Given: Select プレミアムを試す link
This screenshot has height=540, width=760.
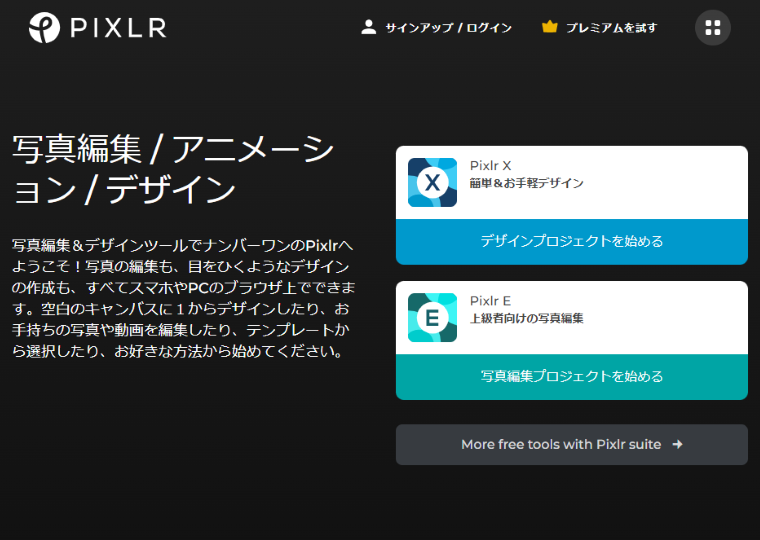Looking at the screenshot, I should 612,28.
